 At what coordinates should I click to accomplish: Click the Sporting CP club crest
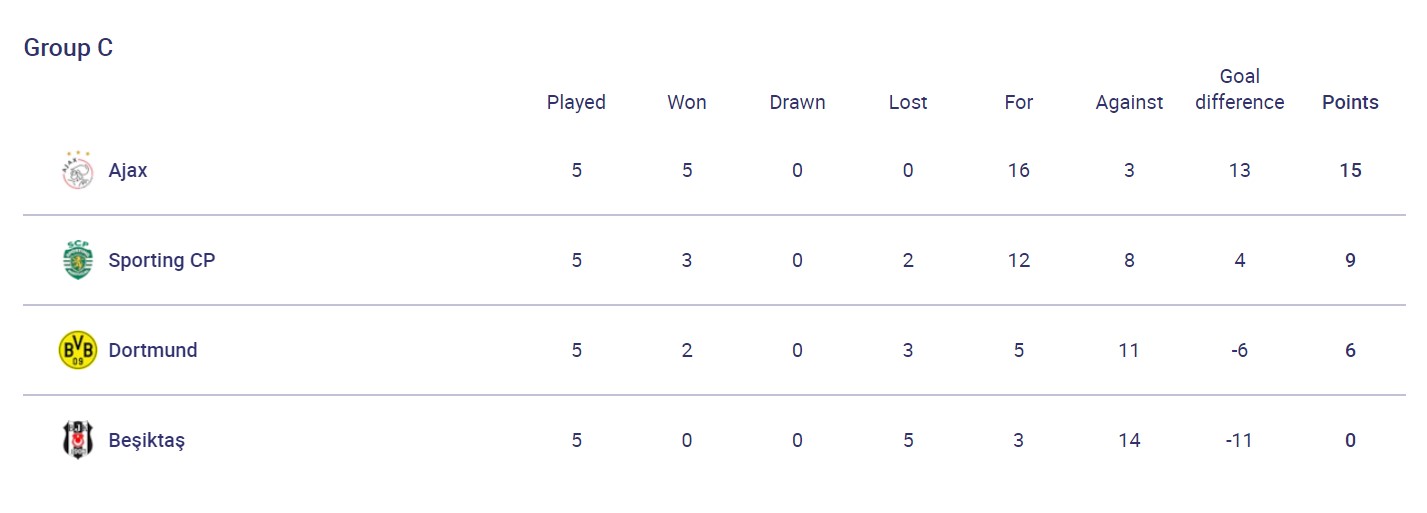(77, 260)
